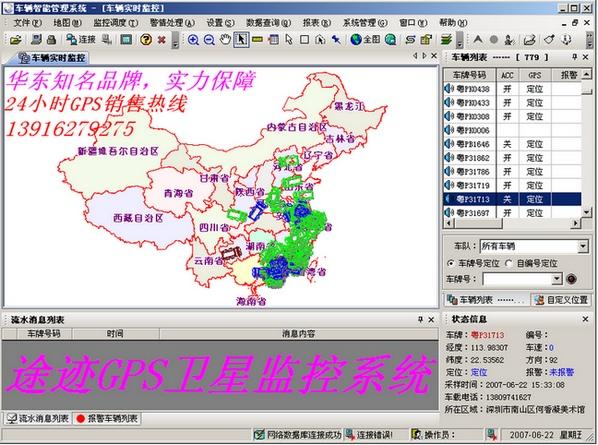Open the 报表 menu
Viewport: 598px width, 445px height.
(x=317, y=23)
